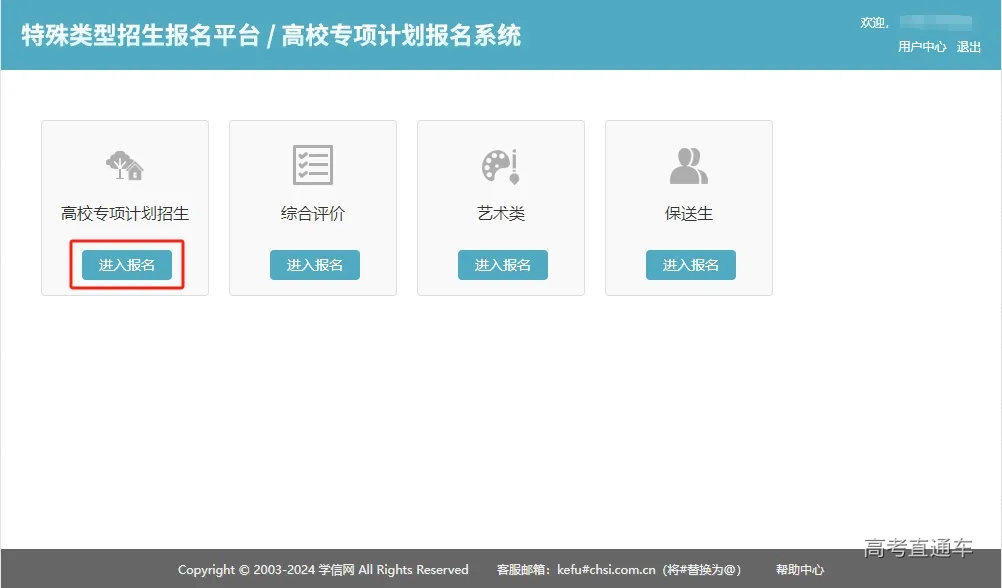Click the checklist icon on the 综合评价 card
The width and height of the screenshot is (1002, 588).
click(312, 164)
